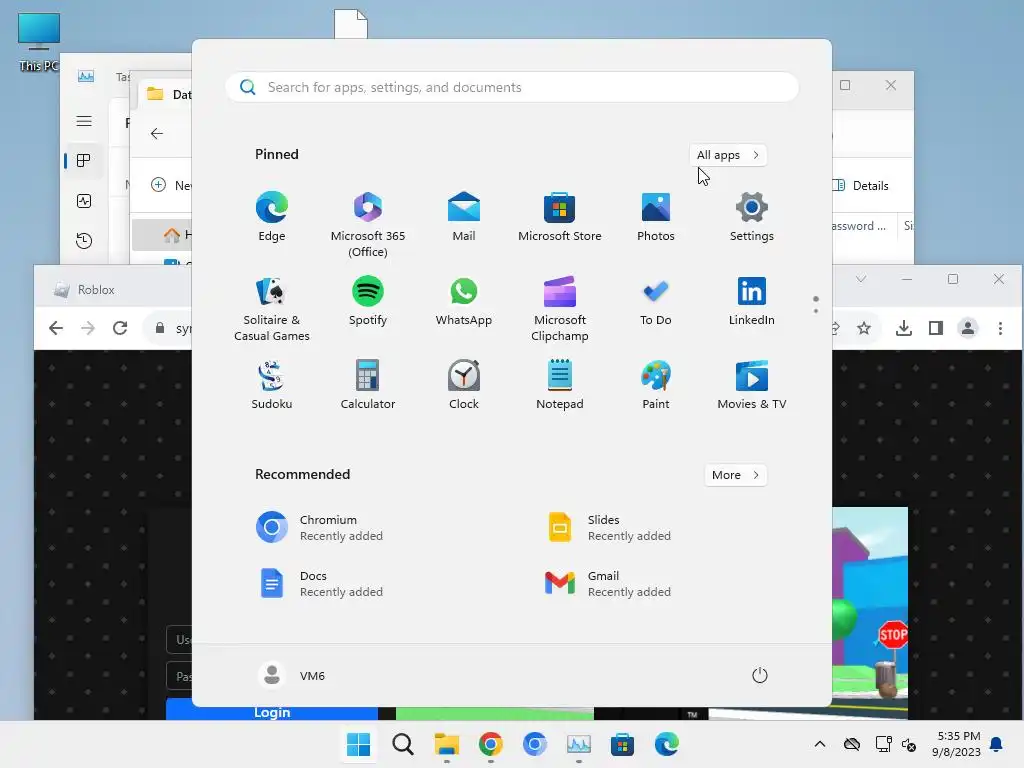Show more recommended items
Image resolution: width=1024 pixels, height=768 pixels.
click(735, 475)
